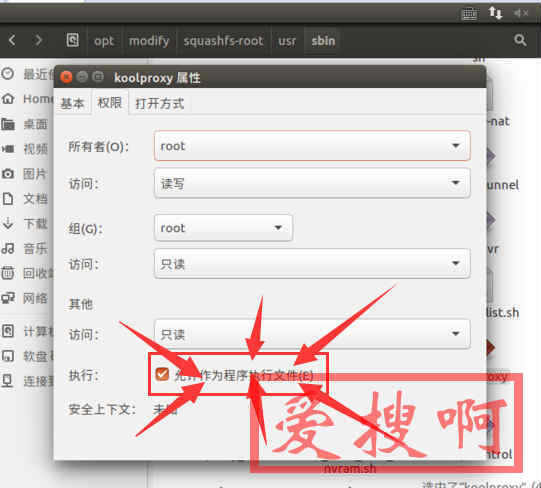Go to opt in path bar
The image size is (541, 488).
tap(104, 41)
